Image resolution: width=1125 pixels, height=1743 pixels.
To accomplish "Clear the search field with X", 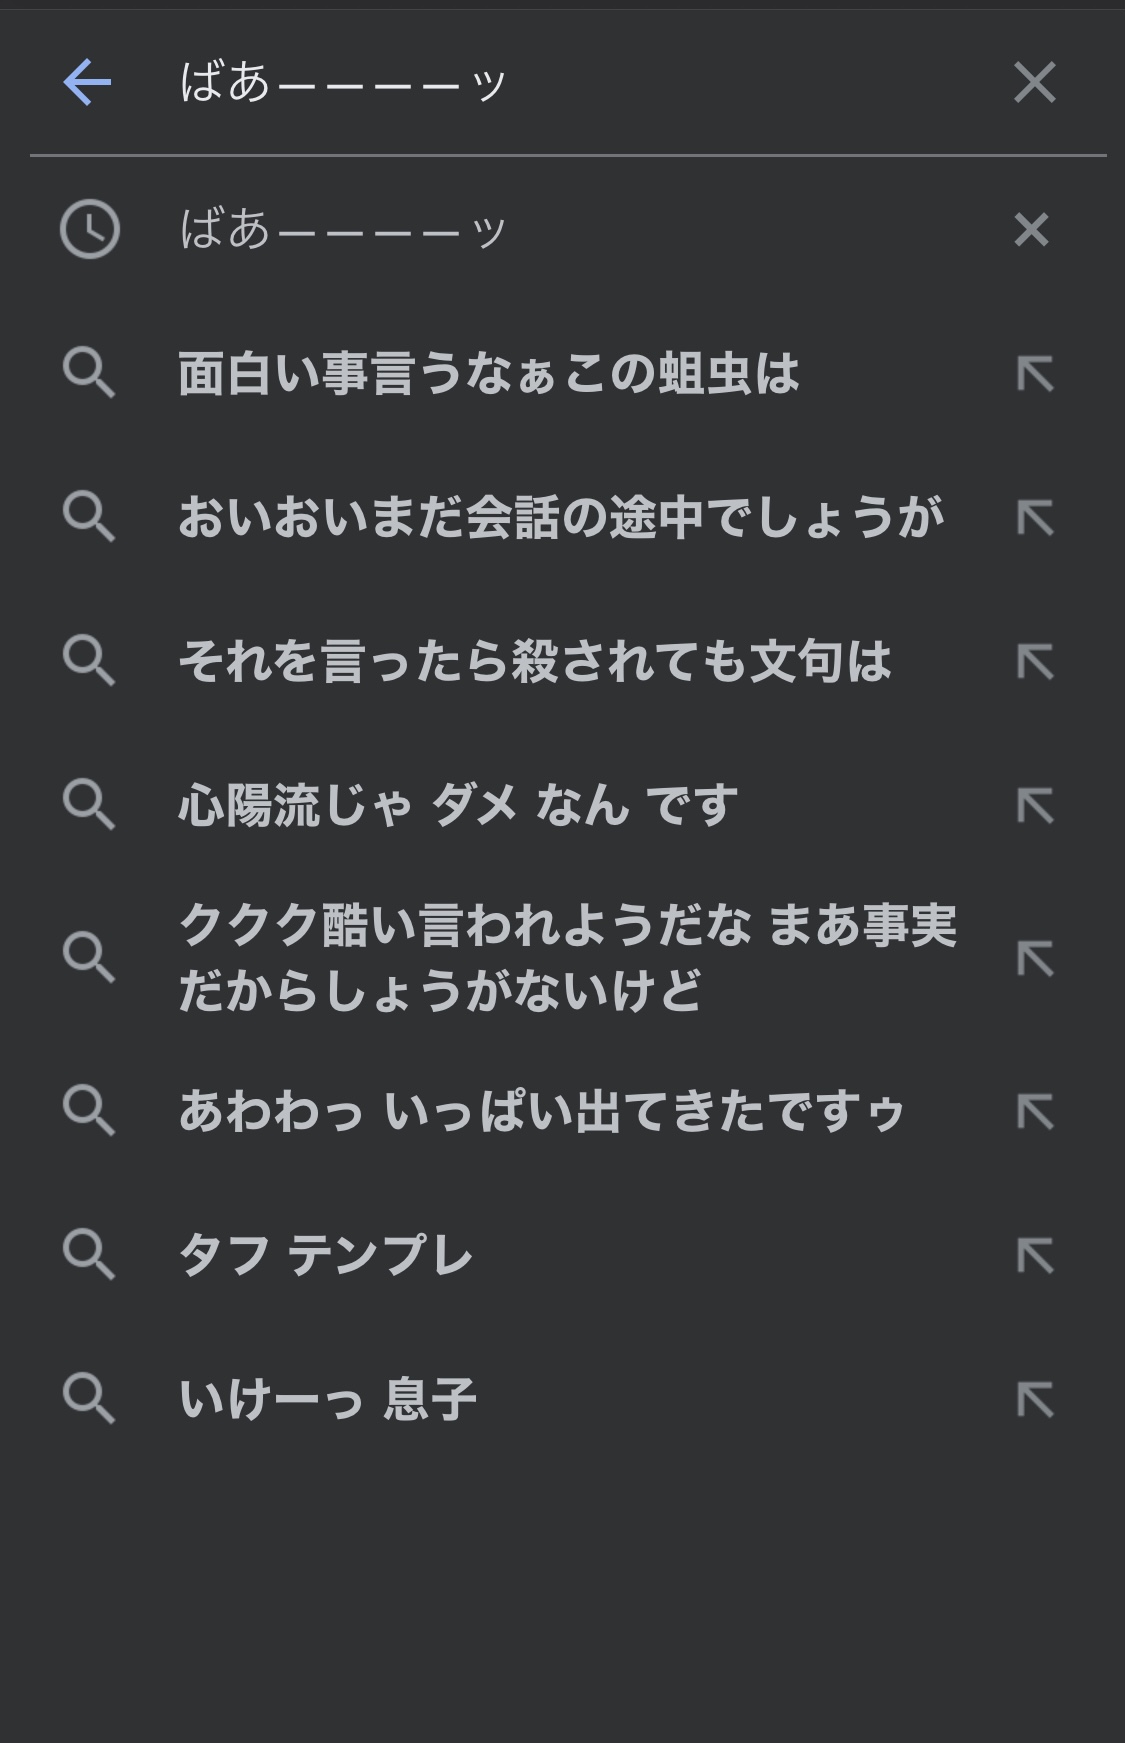I will (1034, 82).
